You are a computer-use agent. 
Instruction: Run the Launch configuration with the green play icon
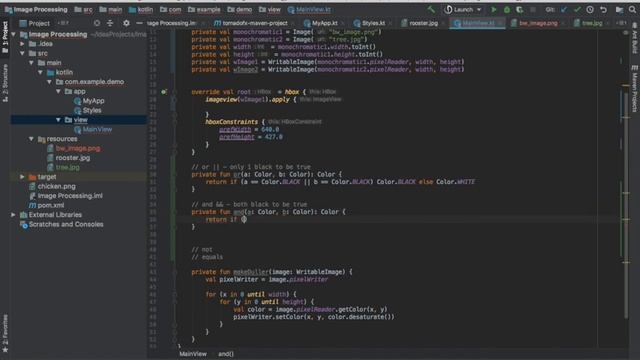coord(493,9)
